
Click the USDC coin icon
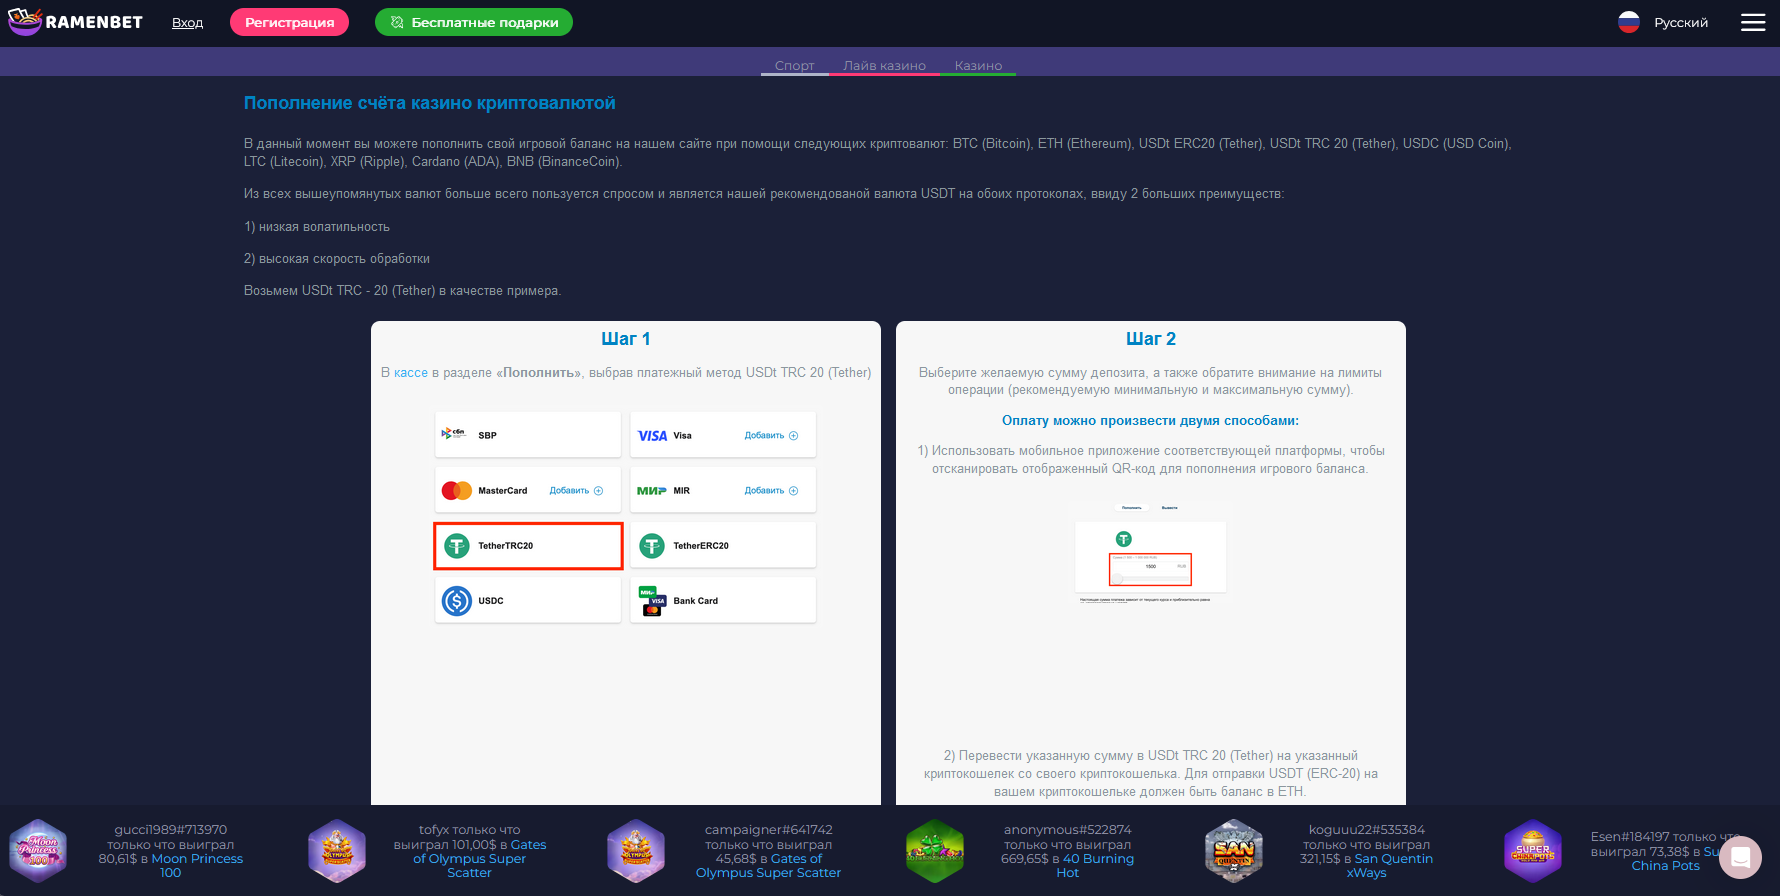click(457, 600)
